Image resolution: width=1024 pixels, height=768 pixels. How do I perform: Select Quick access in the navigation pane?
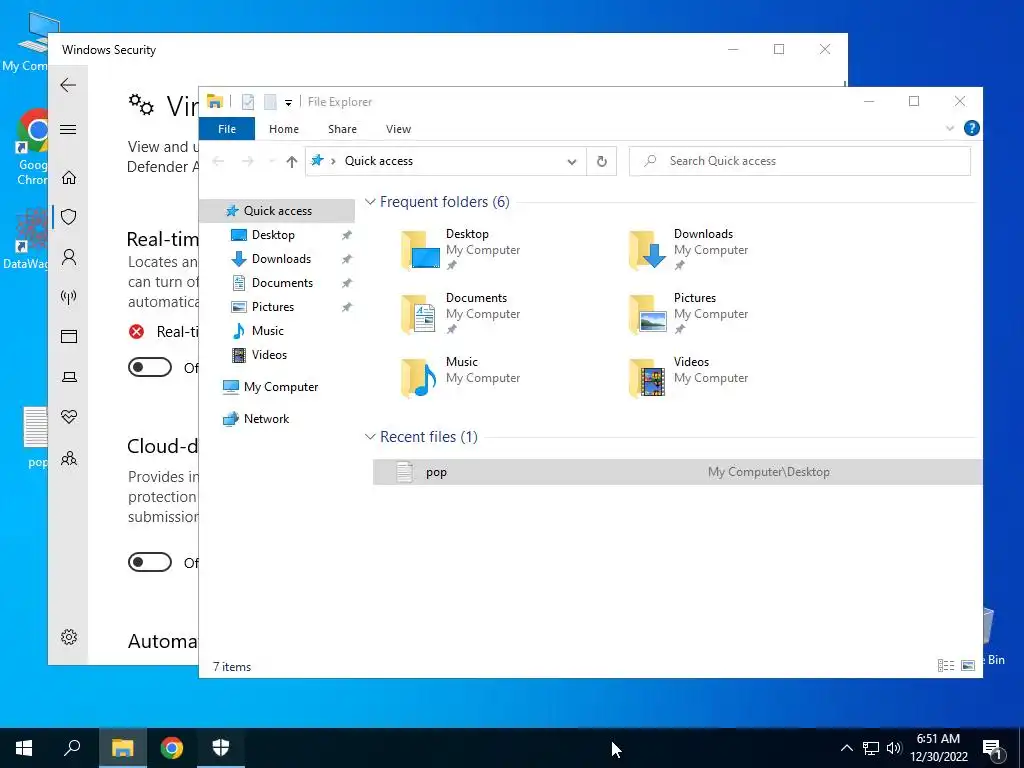coord(278,210)
